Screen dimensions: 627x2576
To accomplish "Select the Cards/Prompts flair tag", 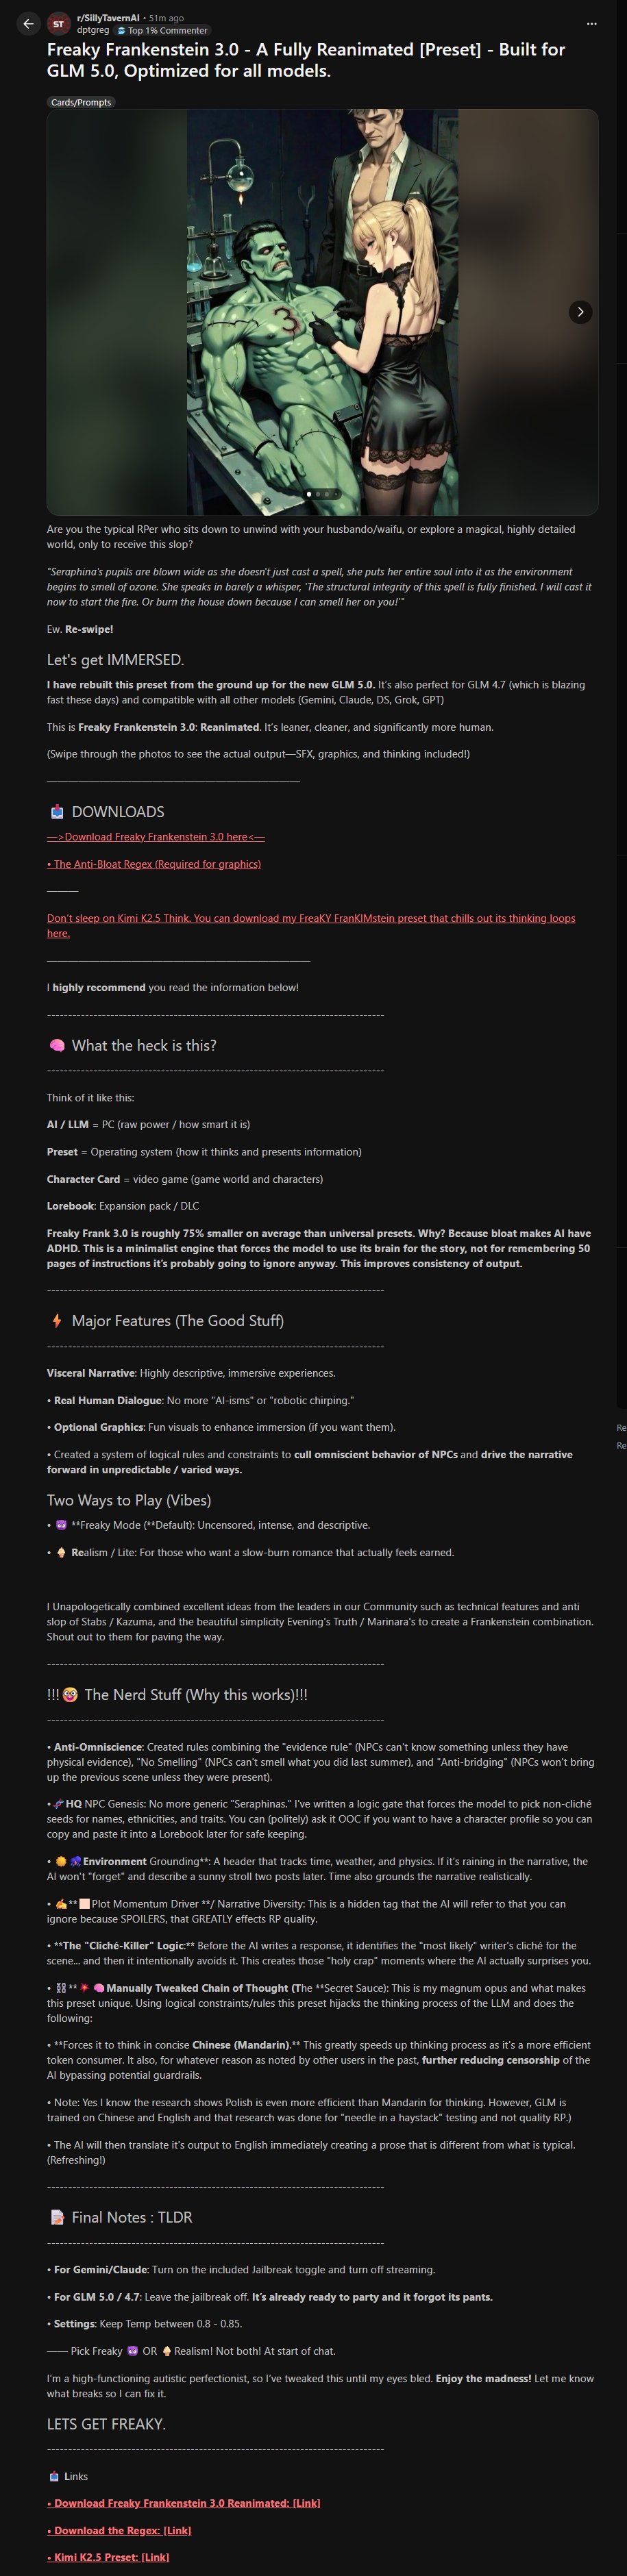I will 81,102.
